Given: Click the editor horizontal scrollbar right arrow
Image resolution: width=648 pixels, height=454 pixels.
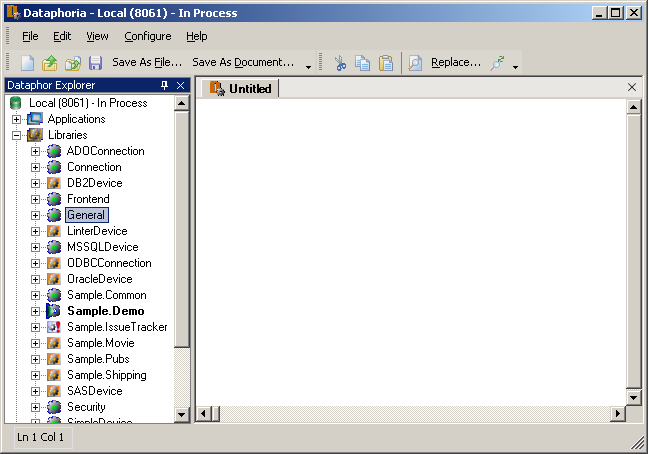Looking at the screenshot, I should point(618,414).
